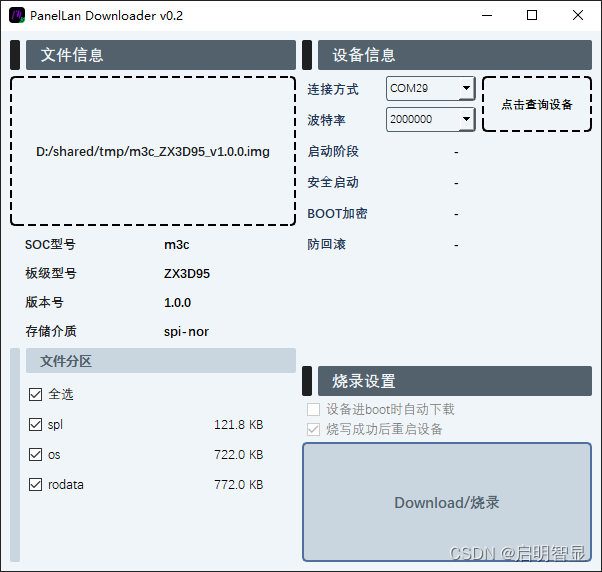602x572 pixels.
Task: Click the 文件分区 section header
Action: point(161,360)
